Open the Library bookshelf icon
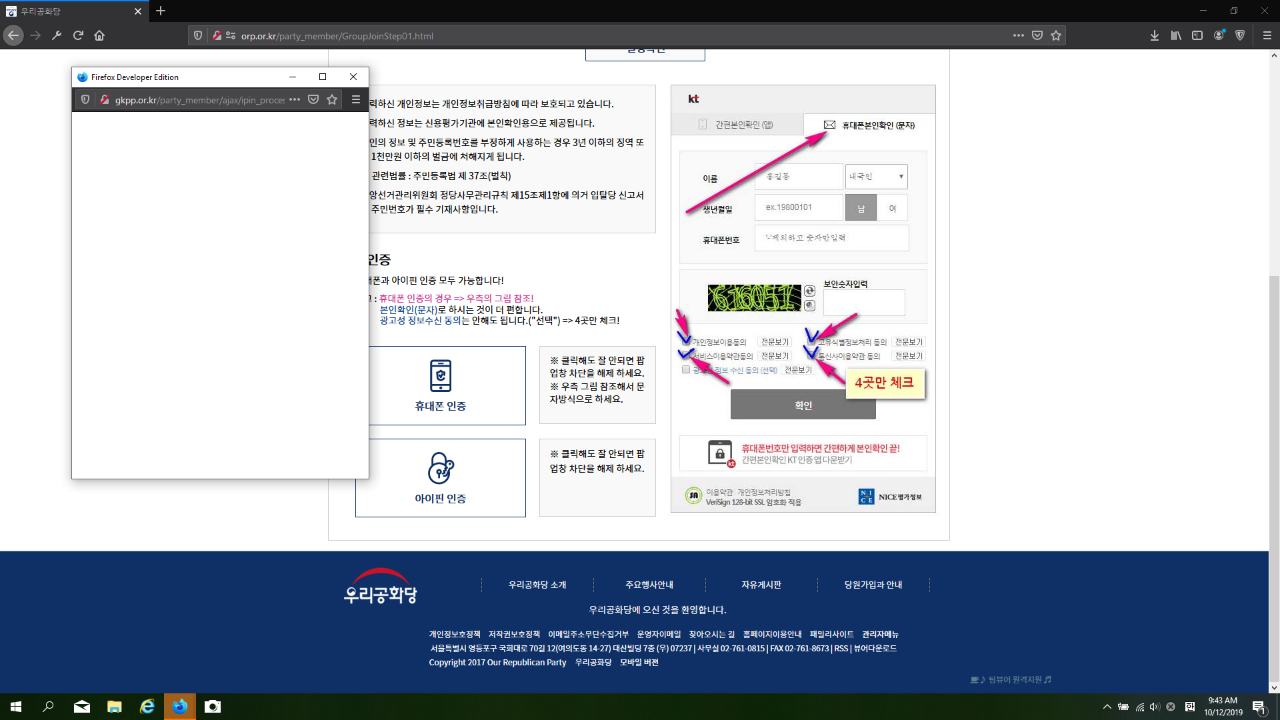This screenshot has height=720, width=1280. click(1176, 35)
